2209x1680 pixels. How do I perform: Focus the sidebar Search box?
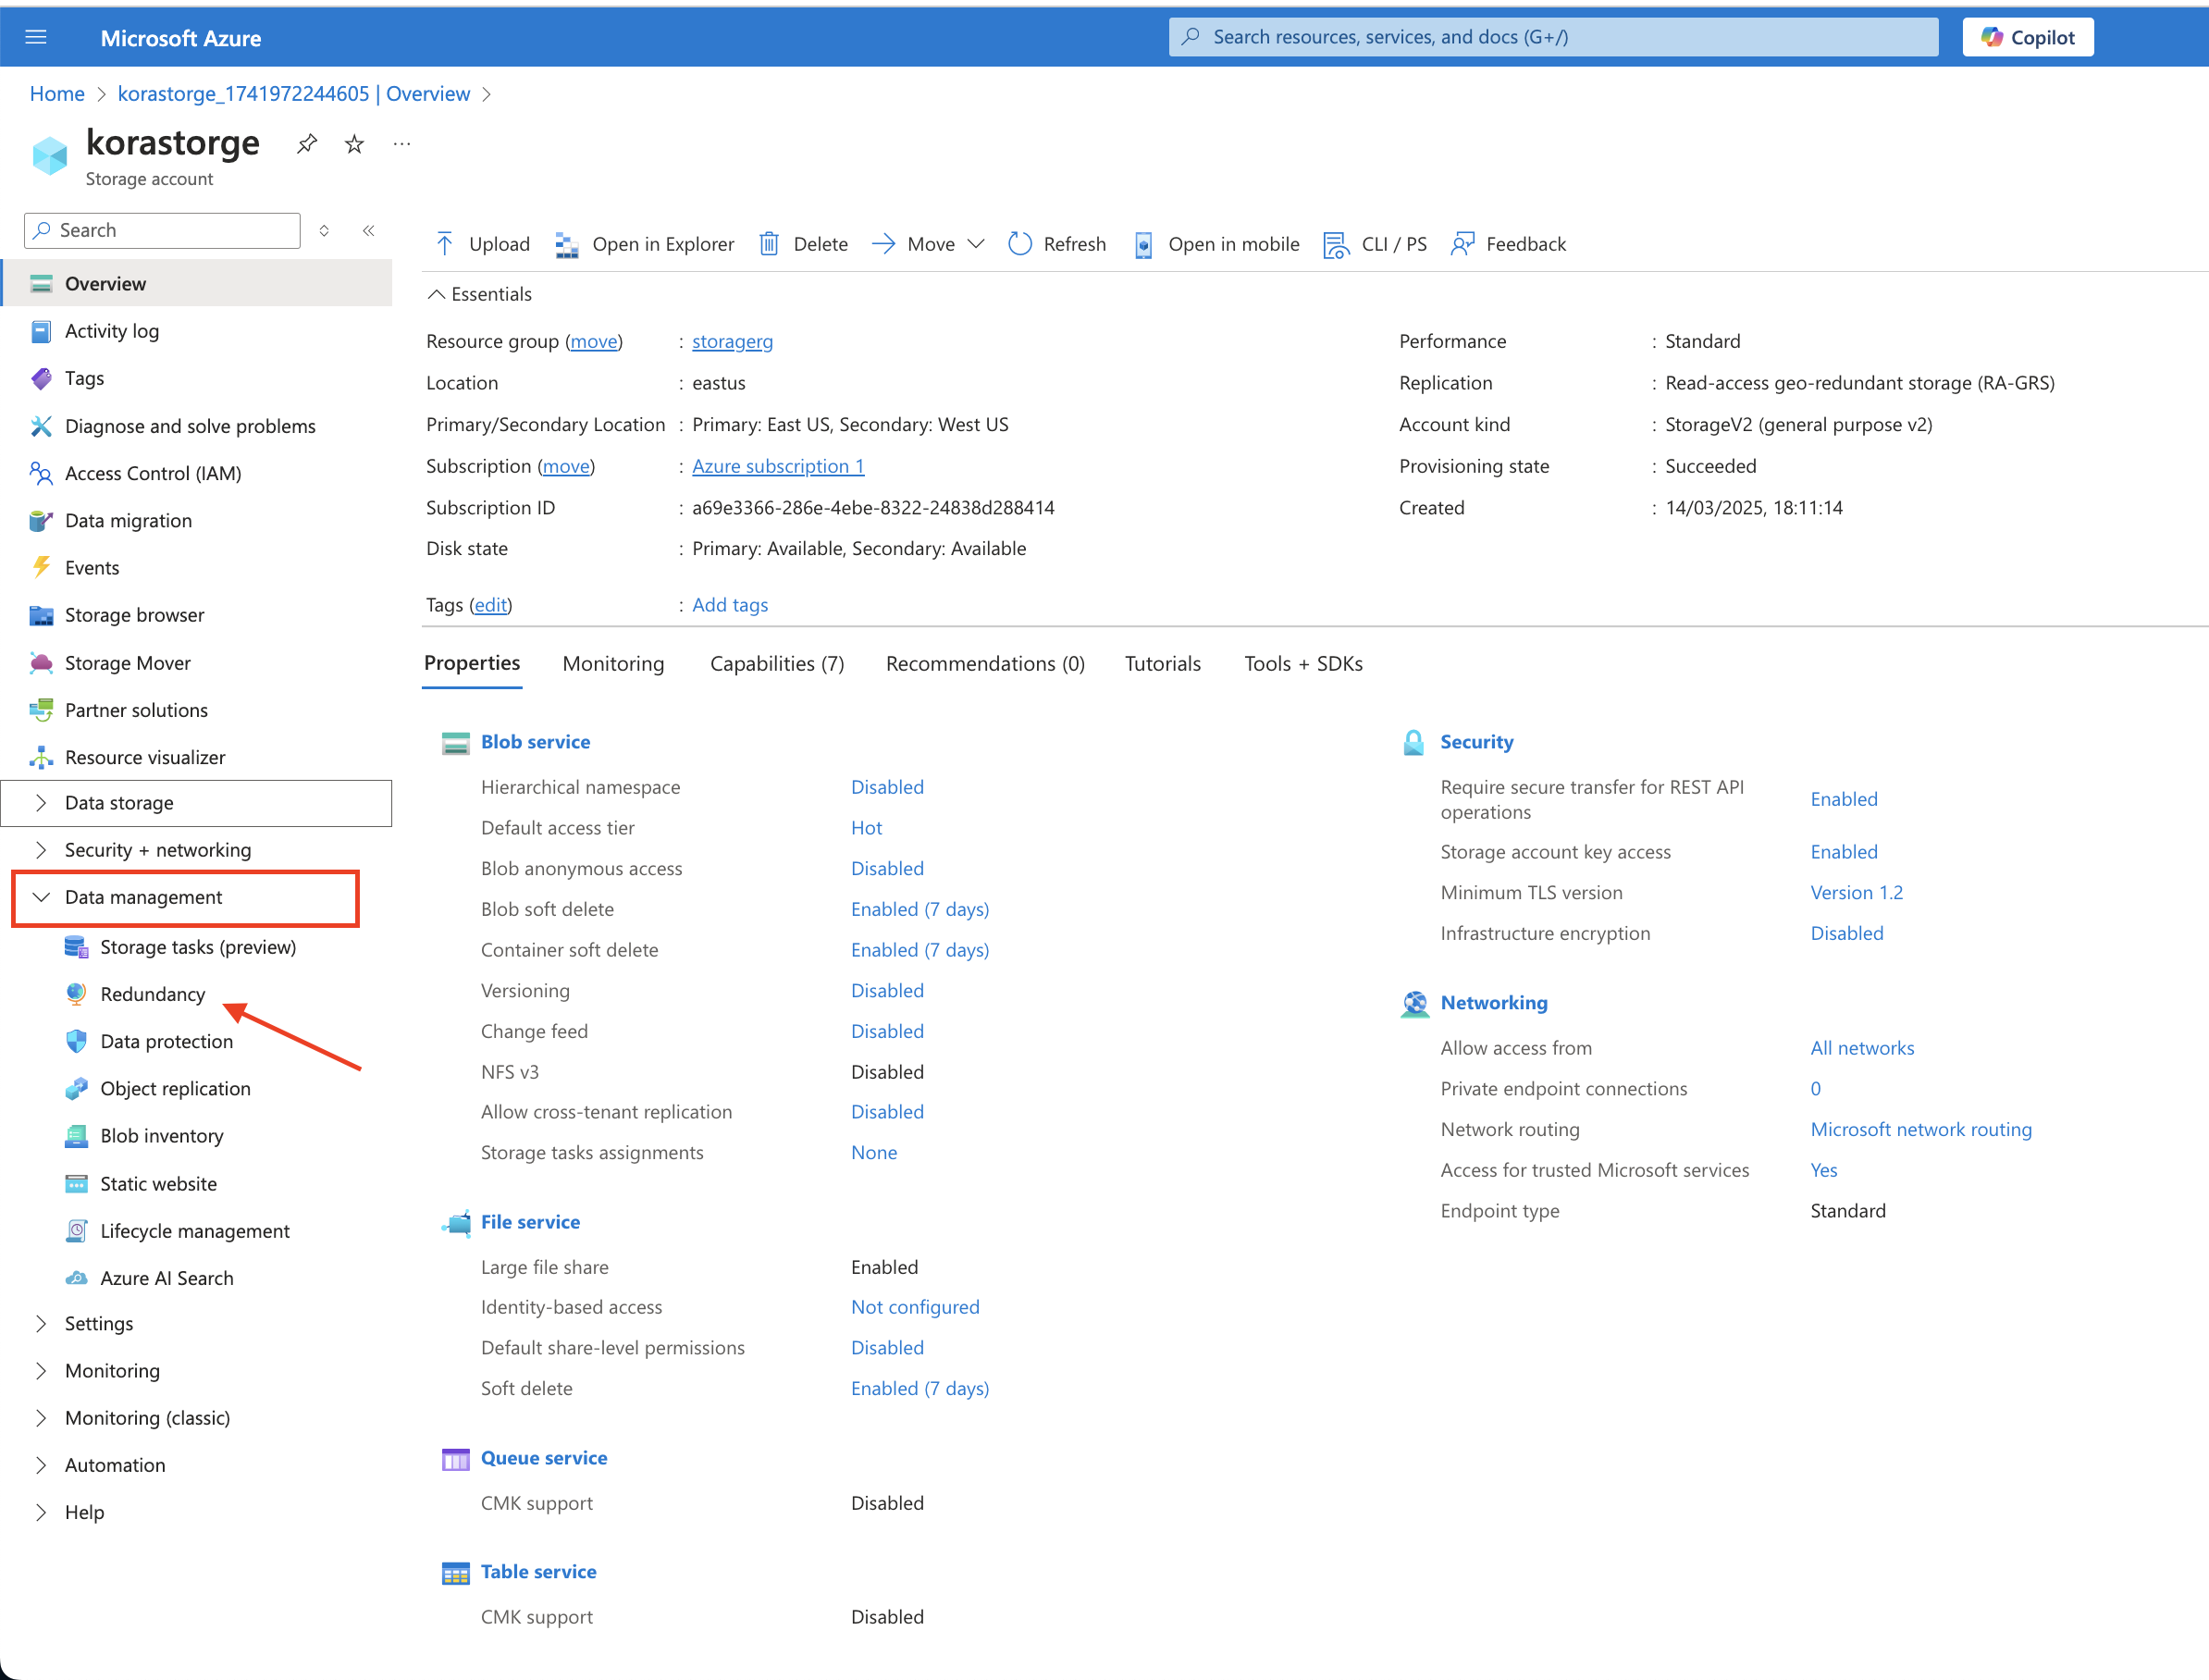click(162, 231)
